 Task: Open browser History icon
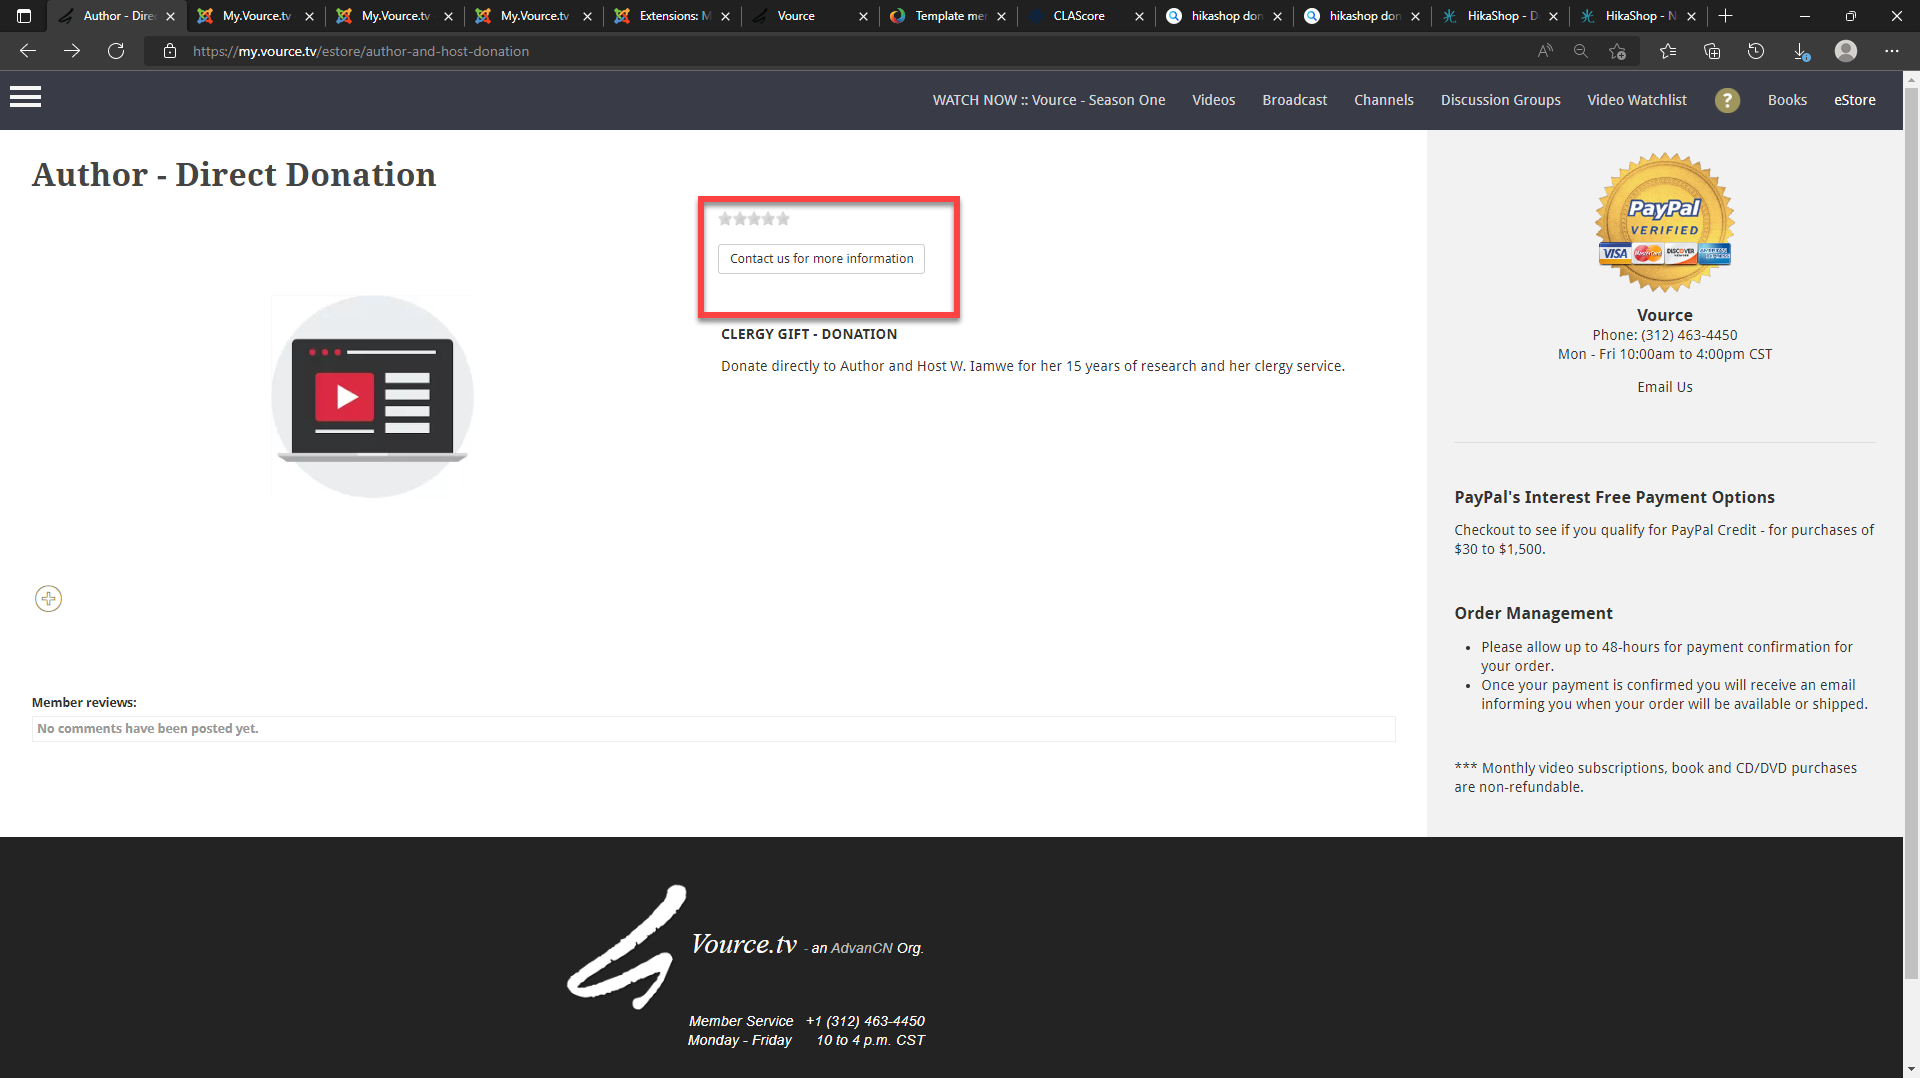pyautogui.click(x=1756, y=51)
